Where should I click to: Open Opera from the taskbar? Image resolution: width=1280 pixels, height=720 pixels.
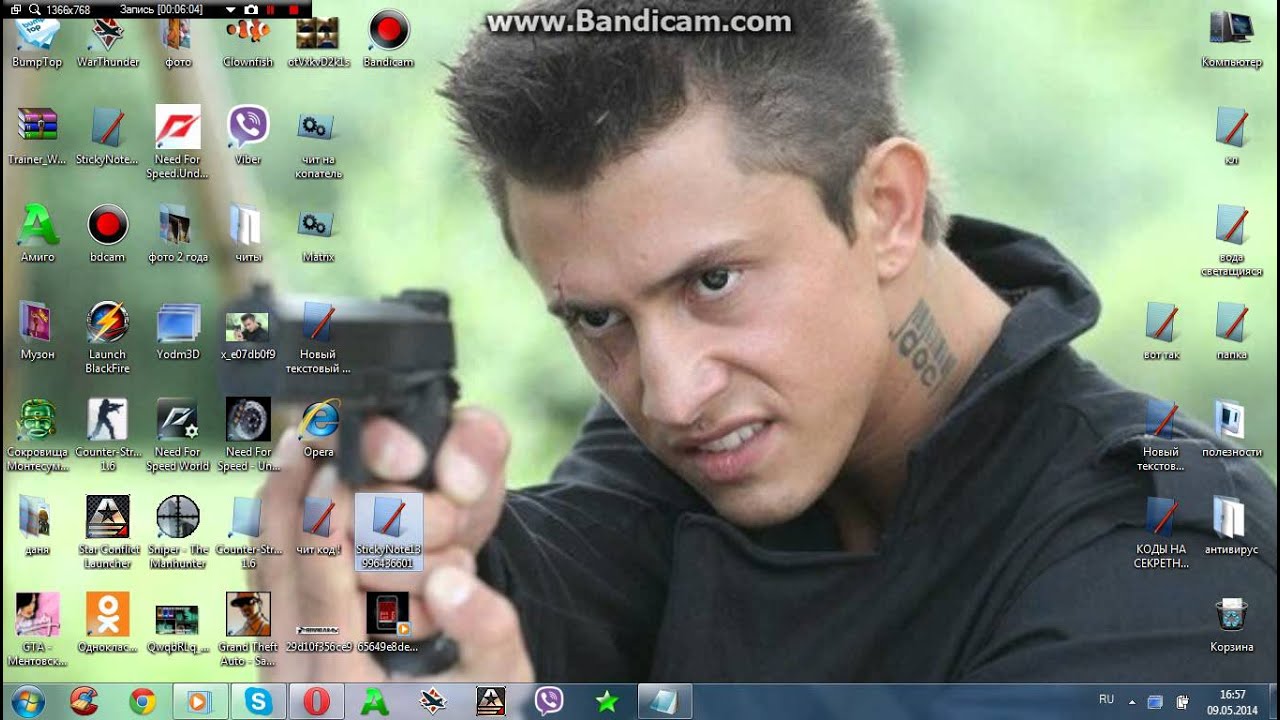pos(316,702)
